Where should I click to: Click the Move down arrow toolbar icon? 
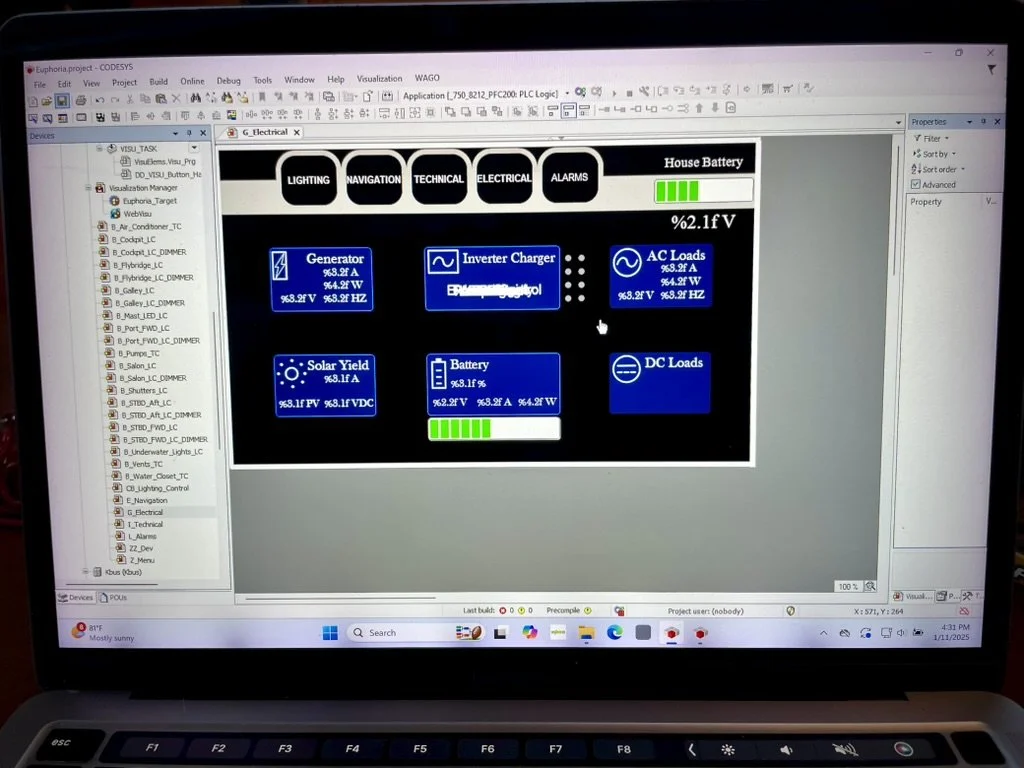click(x=715, y=108)
